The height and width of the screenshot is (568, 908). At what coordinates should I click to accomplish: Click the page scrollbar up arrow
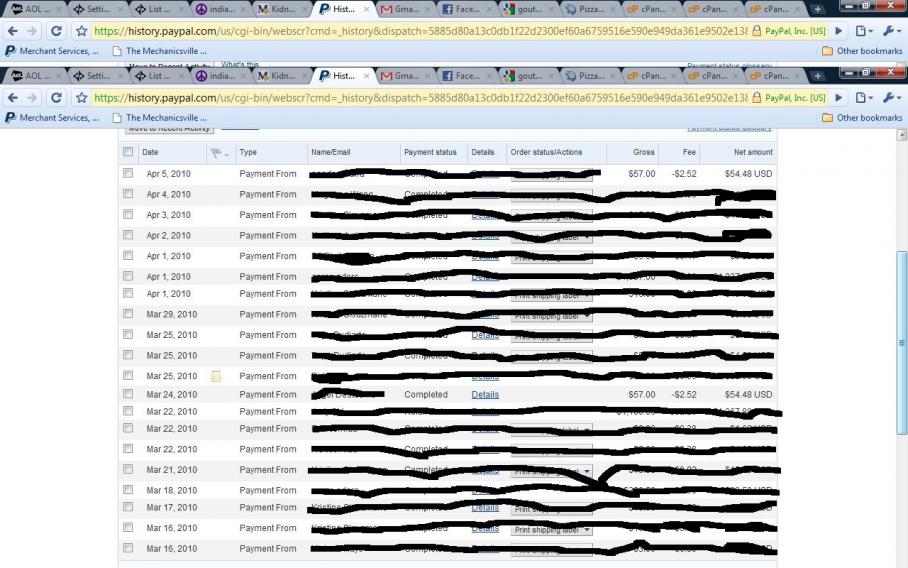pos(902,135)
